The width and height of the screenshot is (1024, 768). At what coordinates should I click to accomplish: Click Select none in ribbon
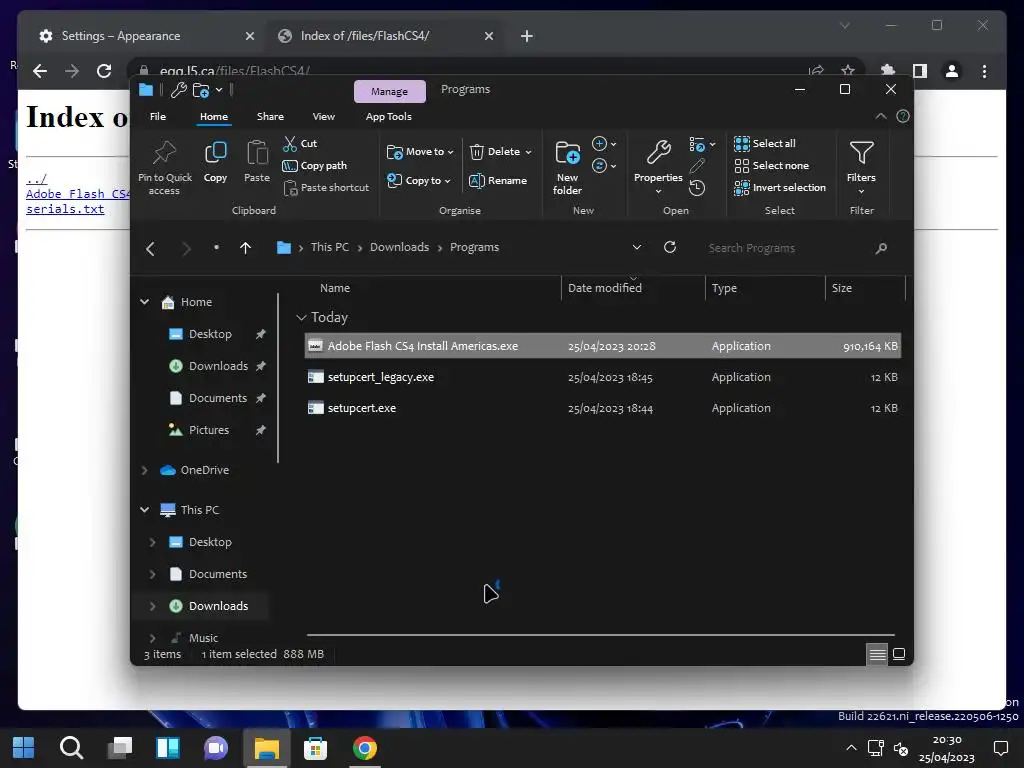[771, 166]
